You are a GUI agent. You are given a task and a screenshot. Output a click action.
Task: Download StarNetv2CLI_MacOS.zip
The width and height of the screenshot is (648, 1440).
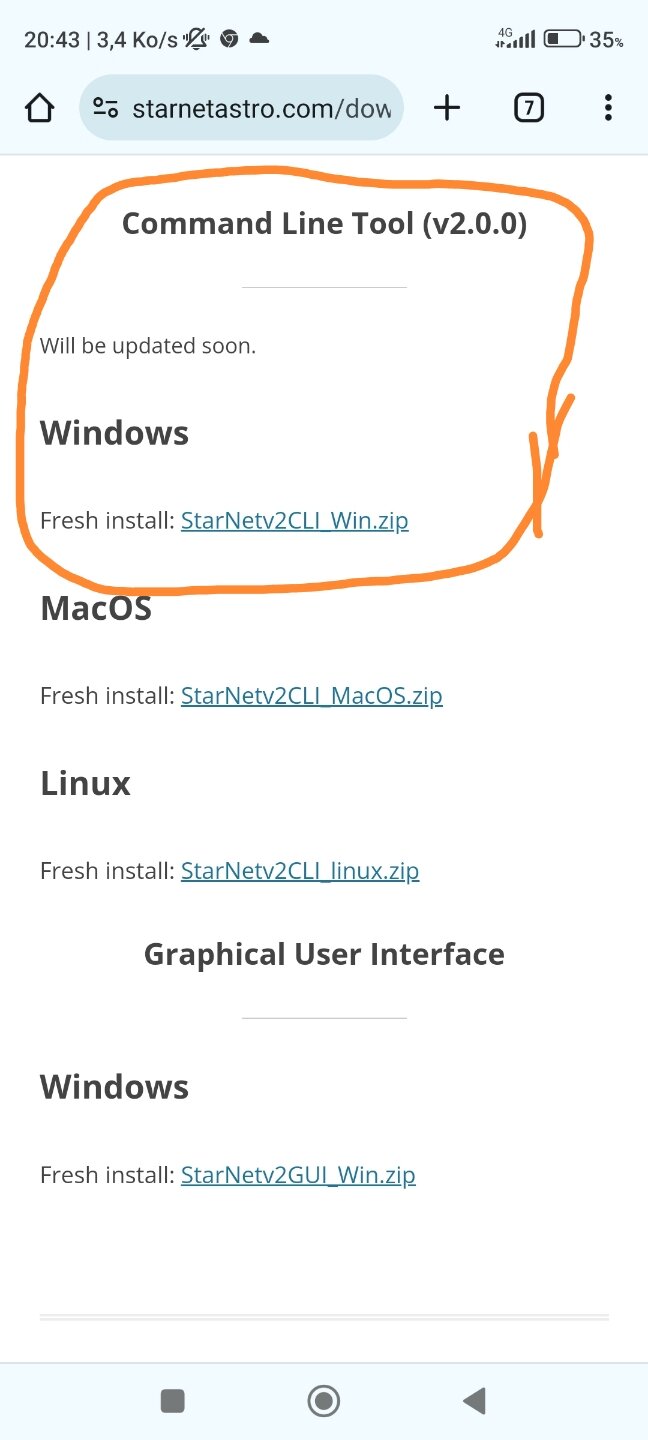[311, 696]
